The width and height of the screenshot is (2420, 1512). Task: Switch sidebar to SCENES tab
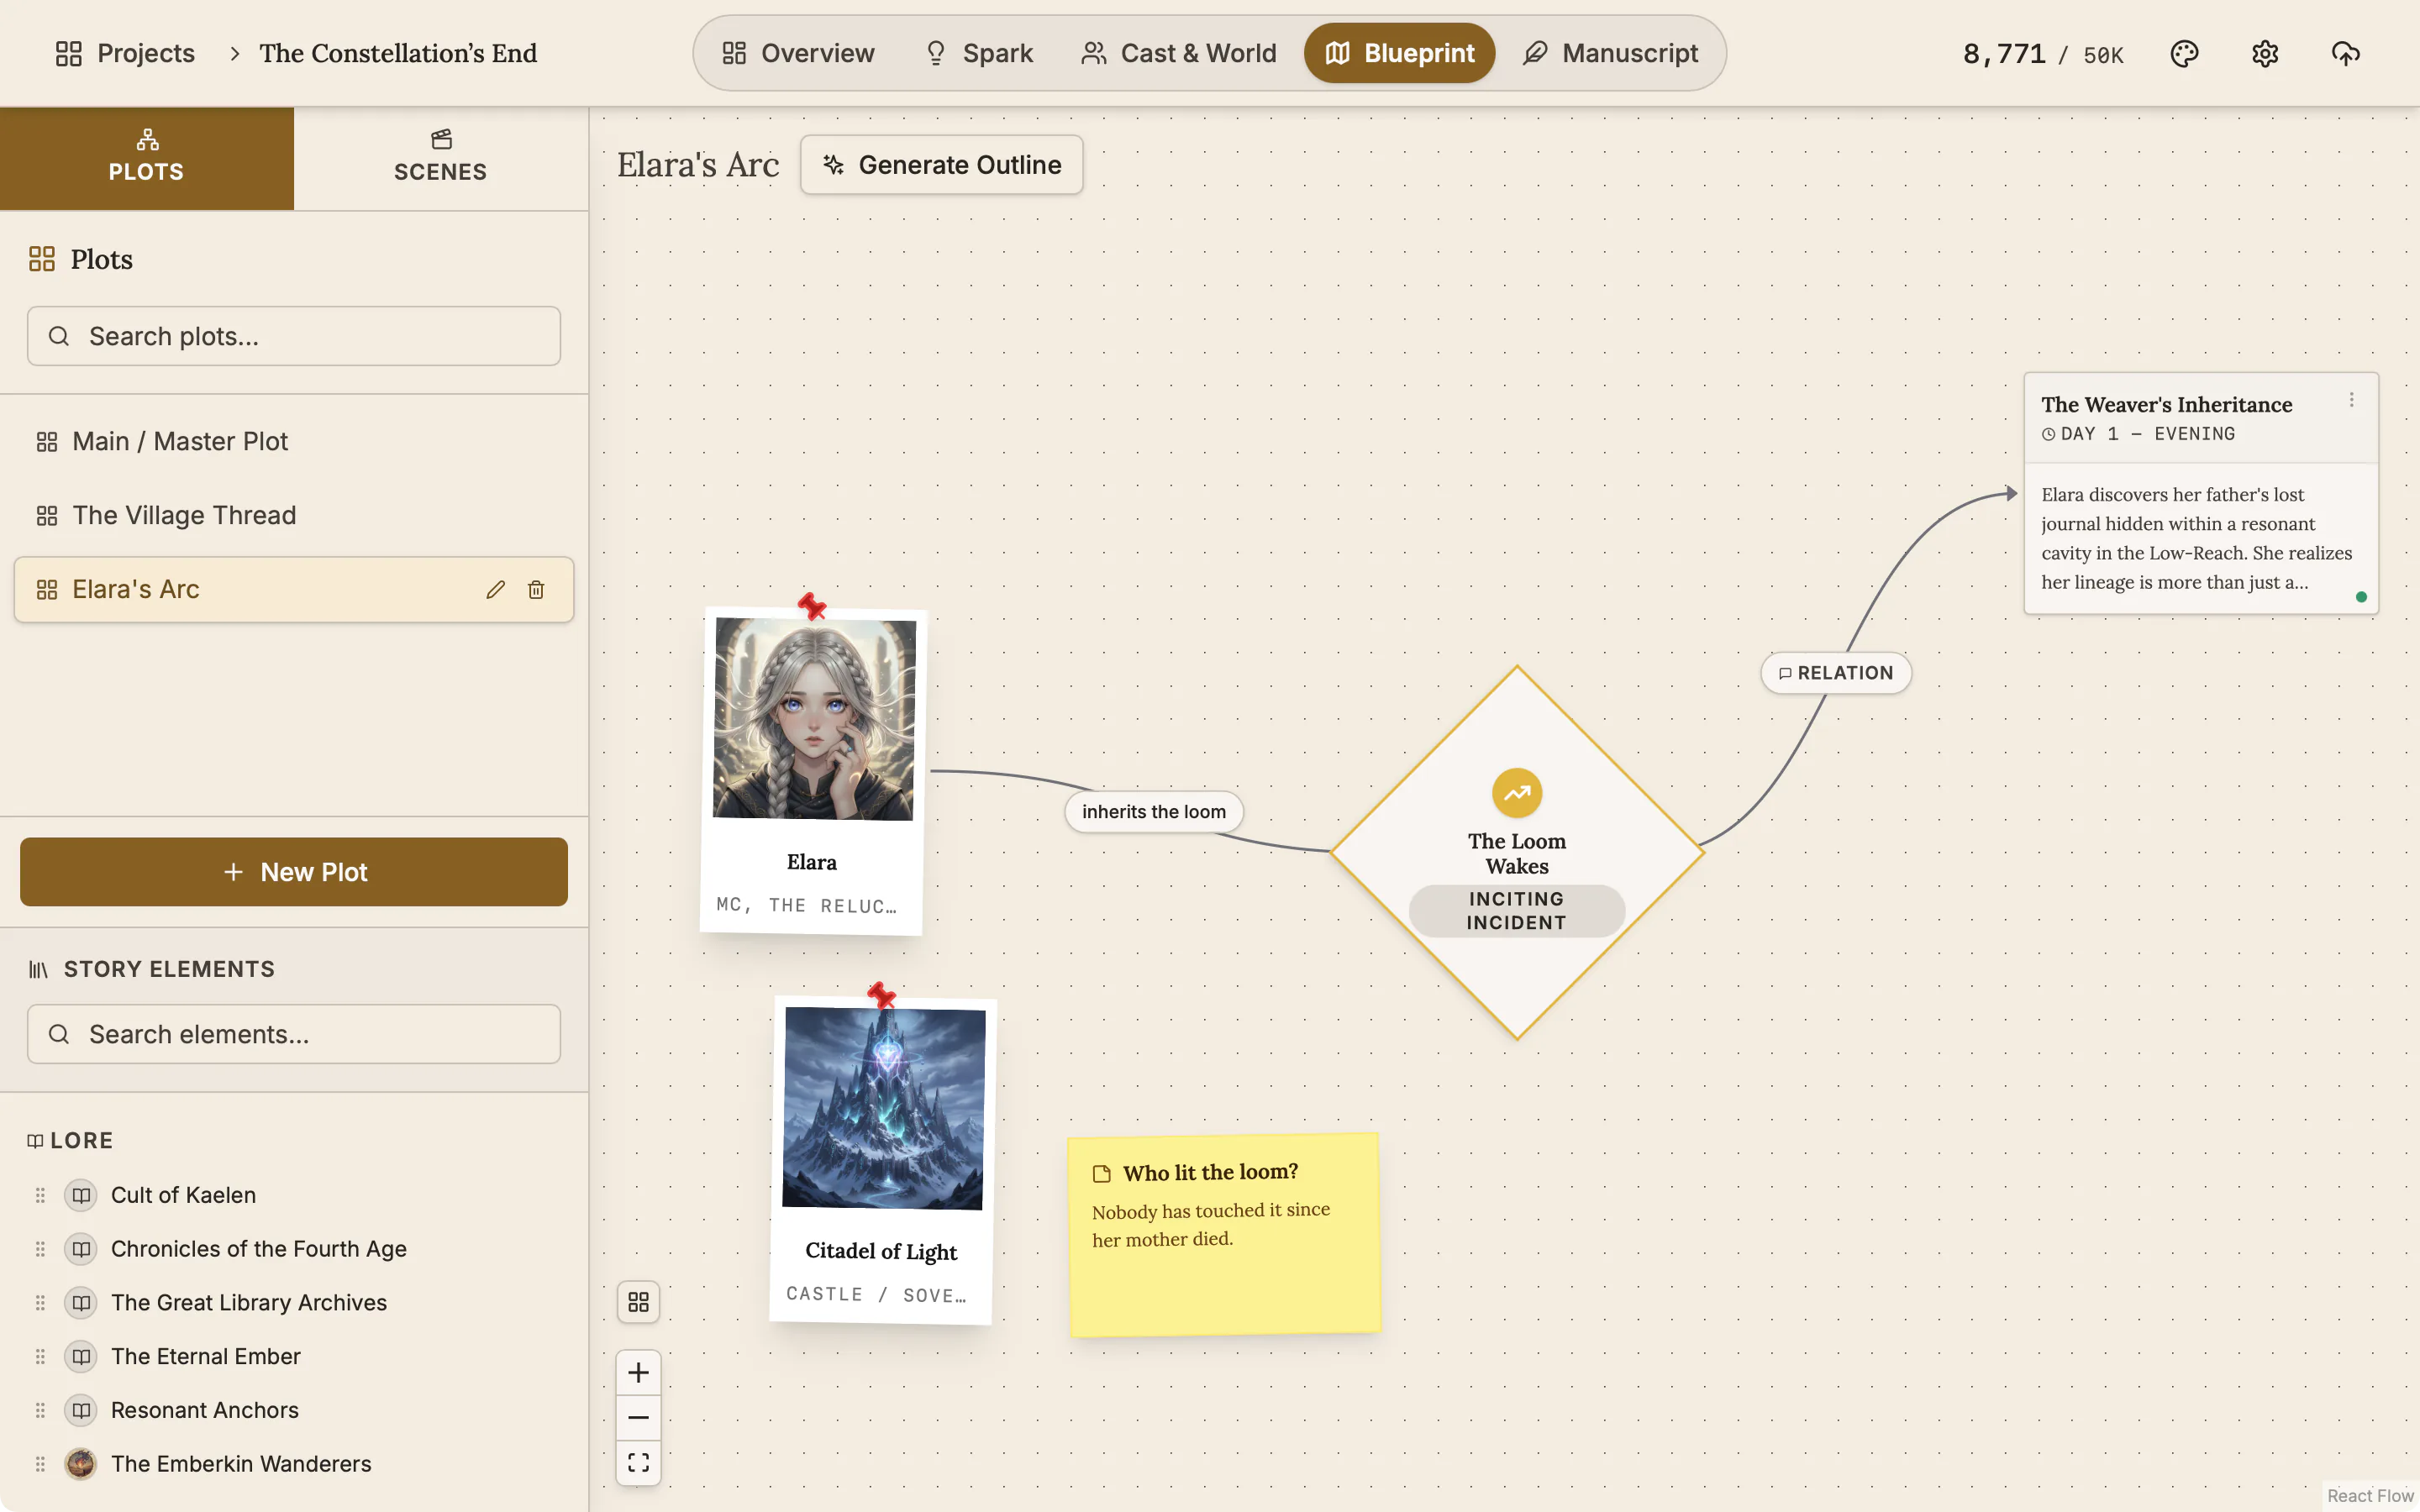click(x=441, y=158)
